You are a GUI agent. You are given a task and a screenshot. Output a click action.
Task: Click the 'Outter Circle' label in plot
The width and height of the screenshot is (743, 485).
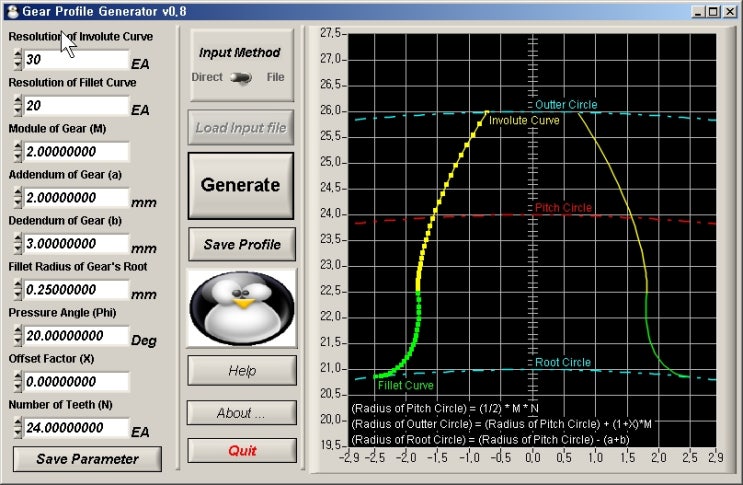pyautogui.click(x=566, y=105)
